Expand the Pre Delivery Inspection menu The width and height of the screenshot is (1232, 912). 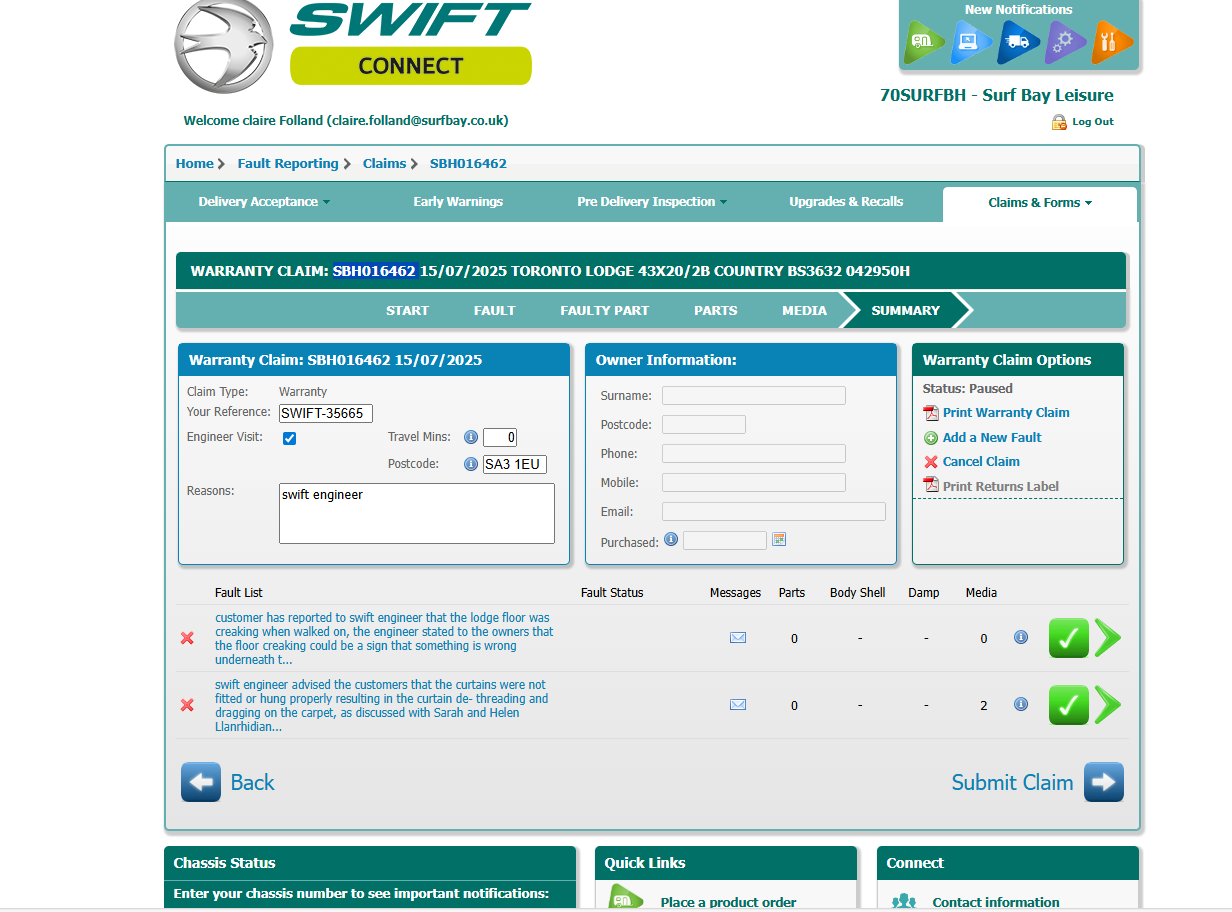[652, 202]
